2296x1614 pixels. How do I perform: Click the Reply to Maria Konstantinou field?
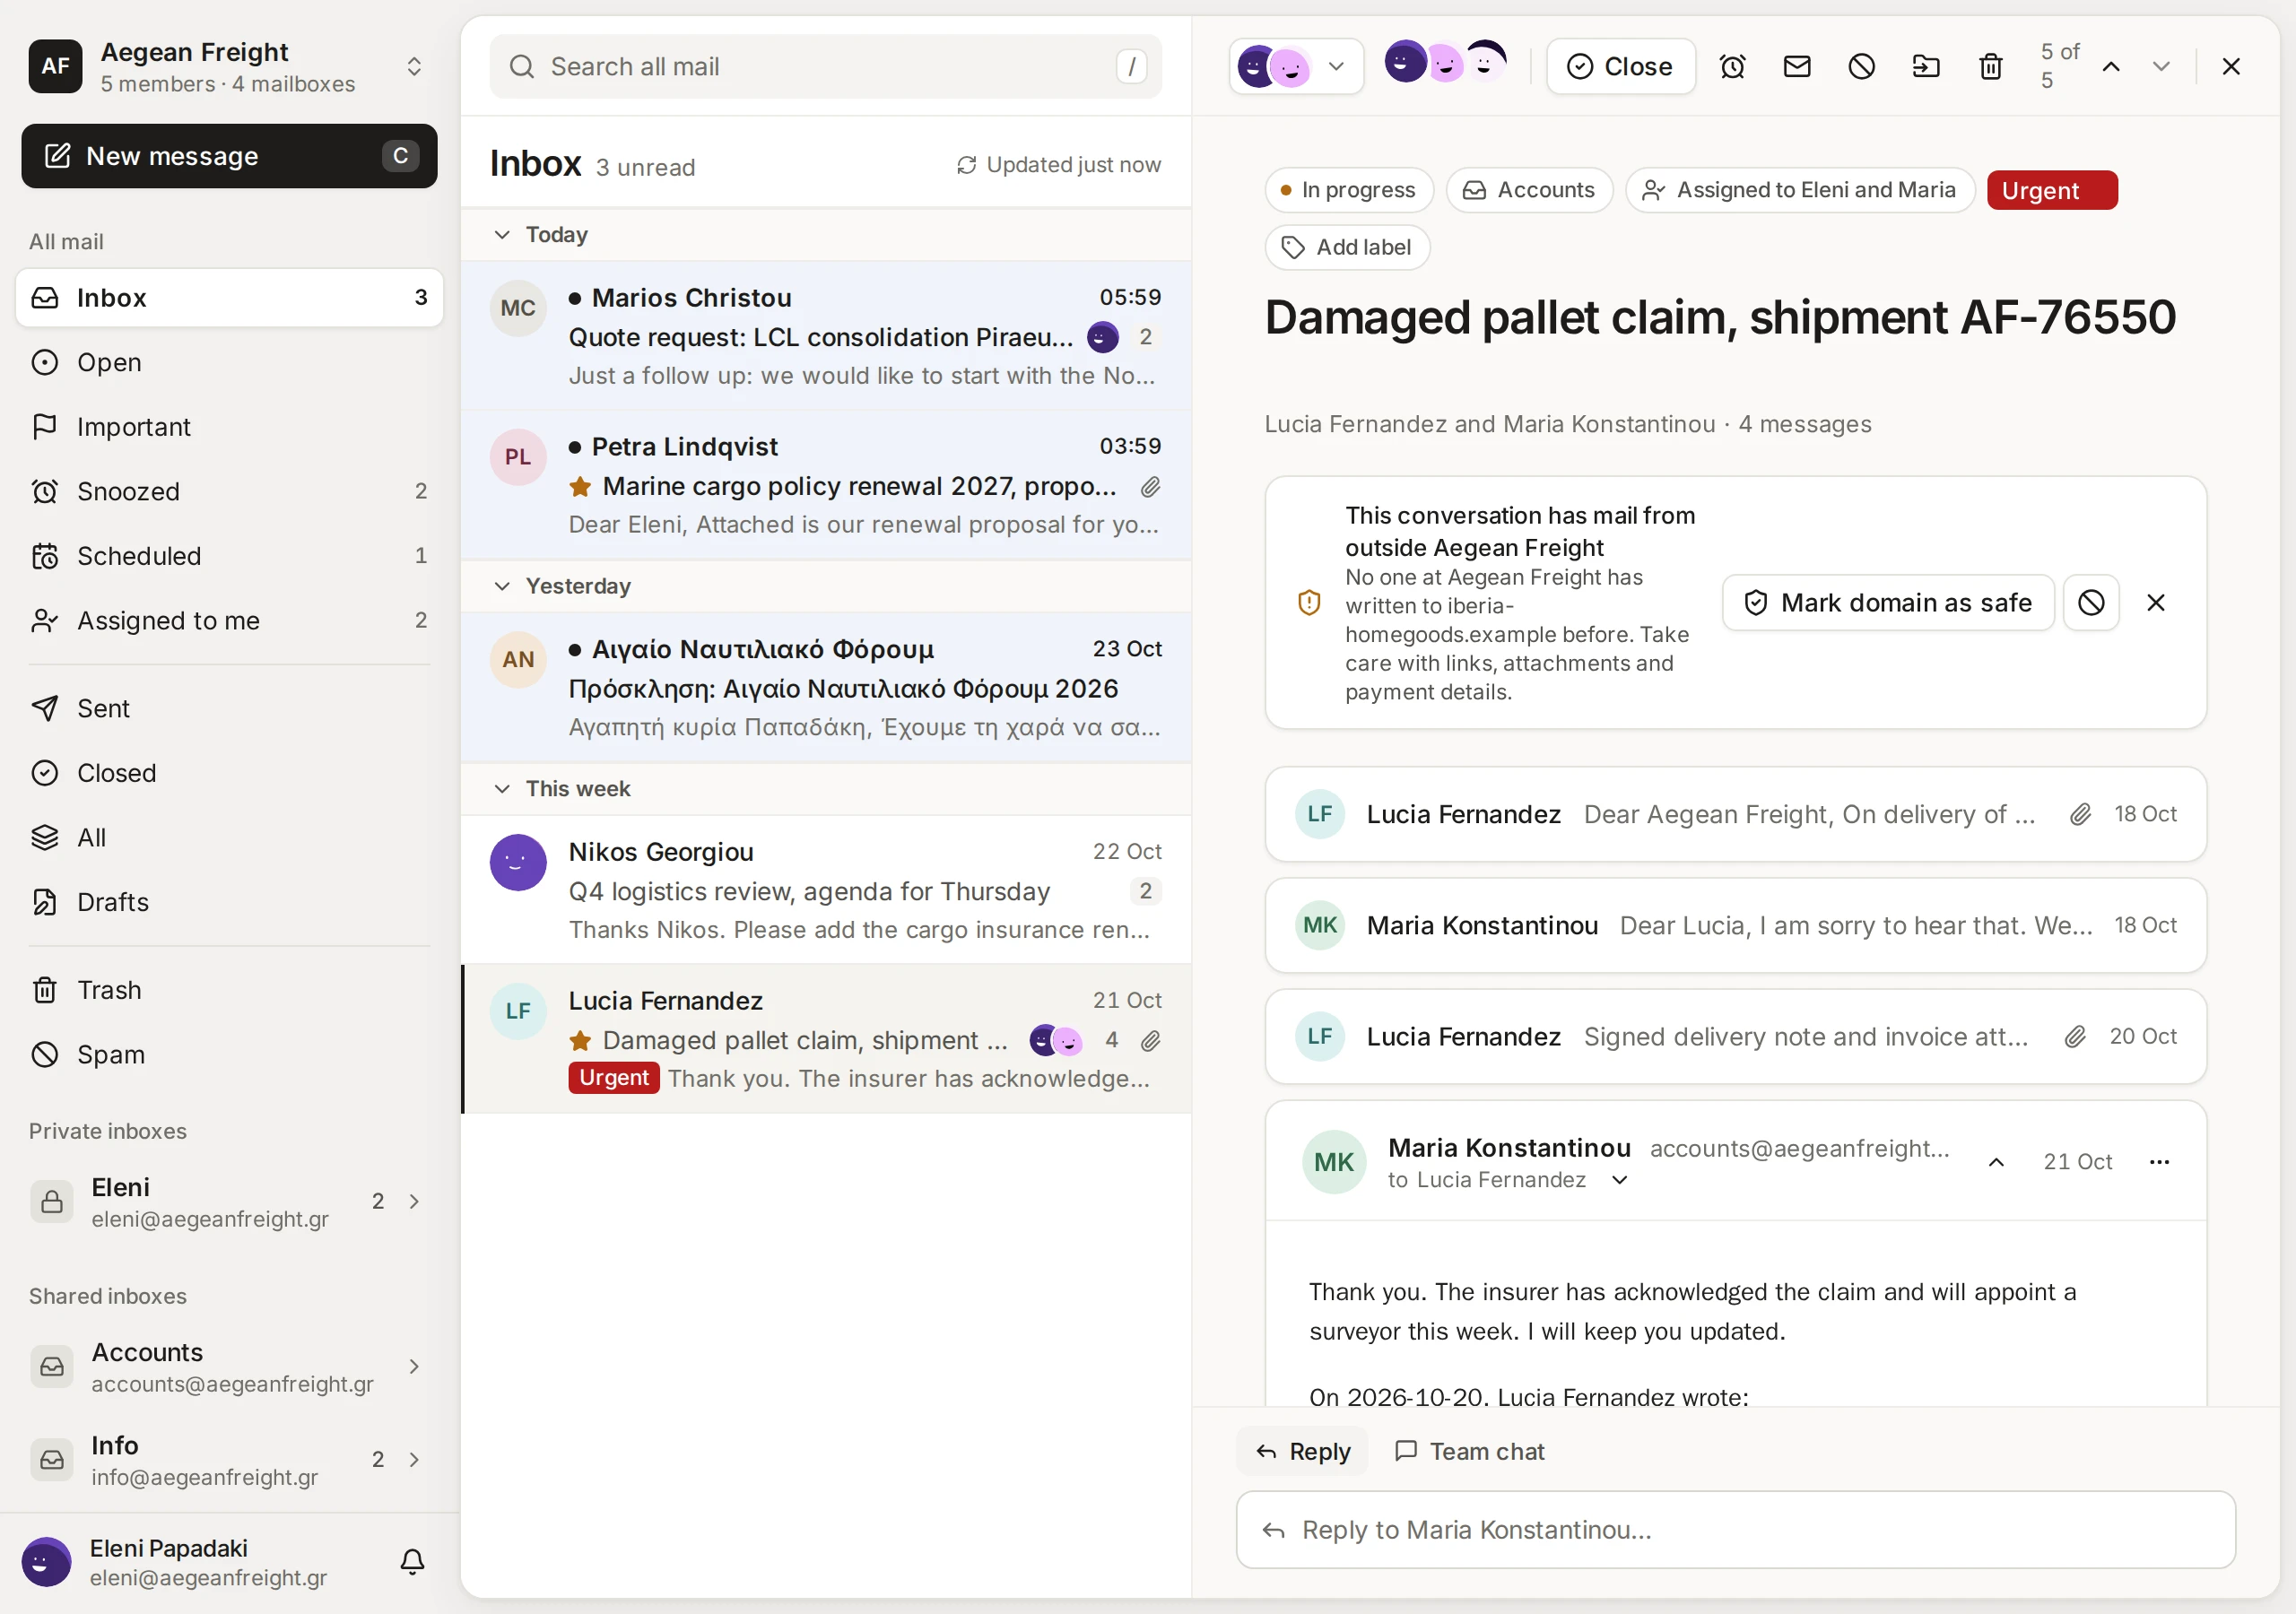(x=1735, y=1530)
